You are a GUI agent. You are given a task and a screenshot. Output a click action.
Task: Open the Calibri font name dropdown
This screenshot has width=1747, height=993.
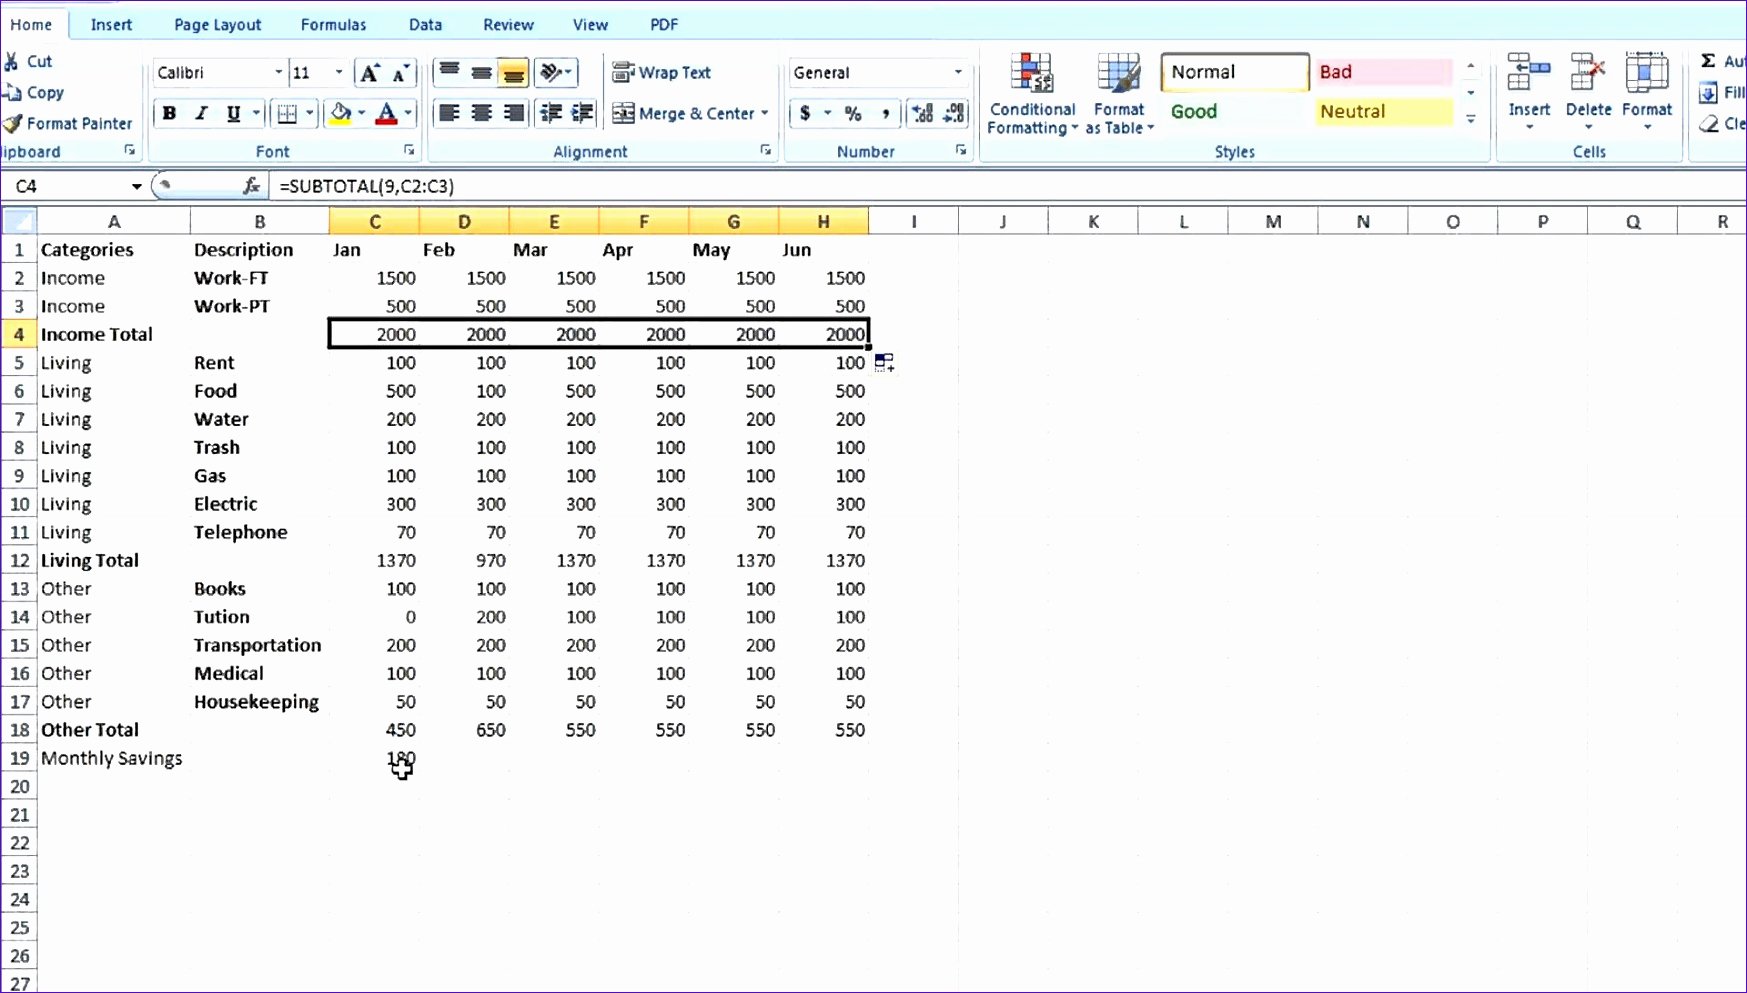[x=279, y=72]
